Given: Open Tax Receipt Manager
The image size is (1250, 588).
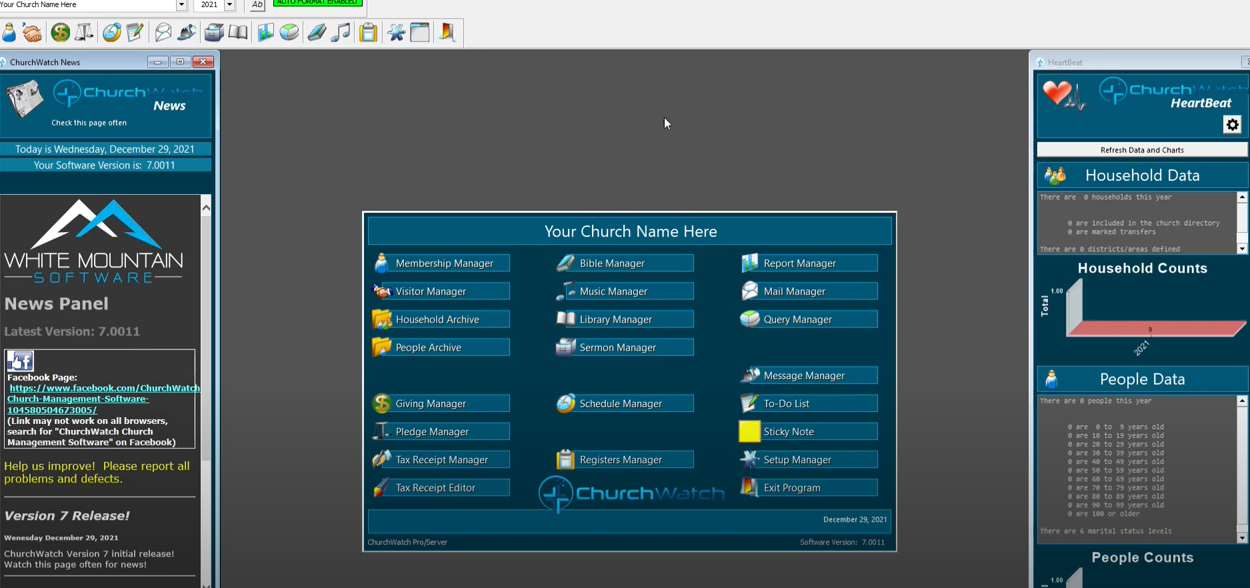Looking at the screenshot, I should [440, 459].
